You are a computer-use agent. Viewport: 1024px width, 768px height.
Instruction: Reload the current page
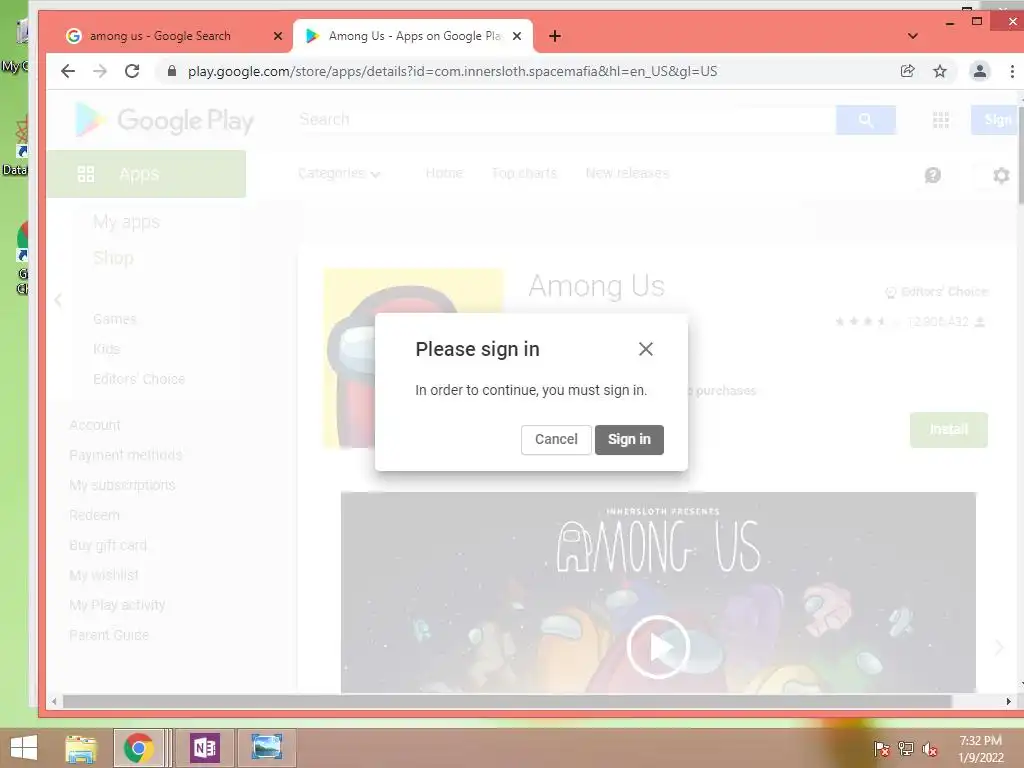coord(132,71)
